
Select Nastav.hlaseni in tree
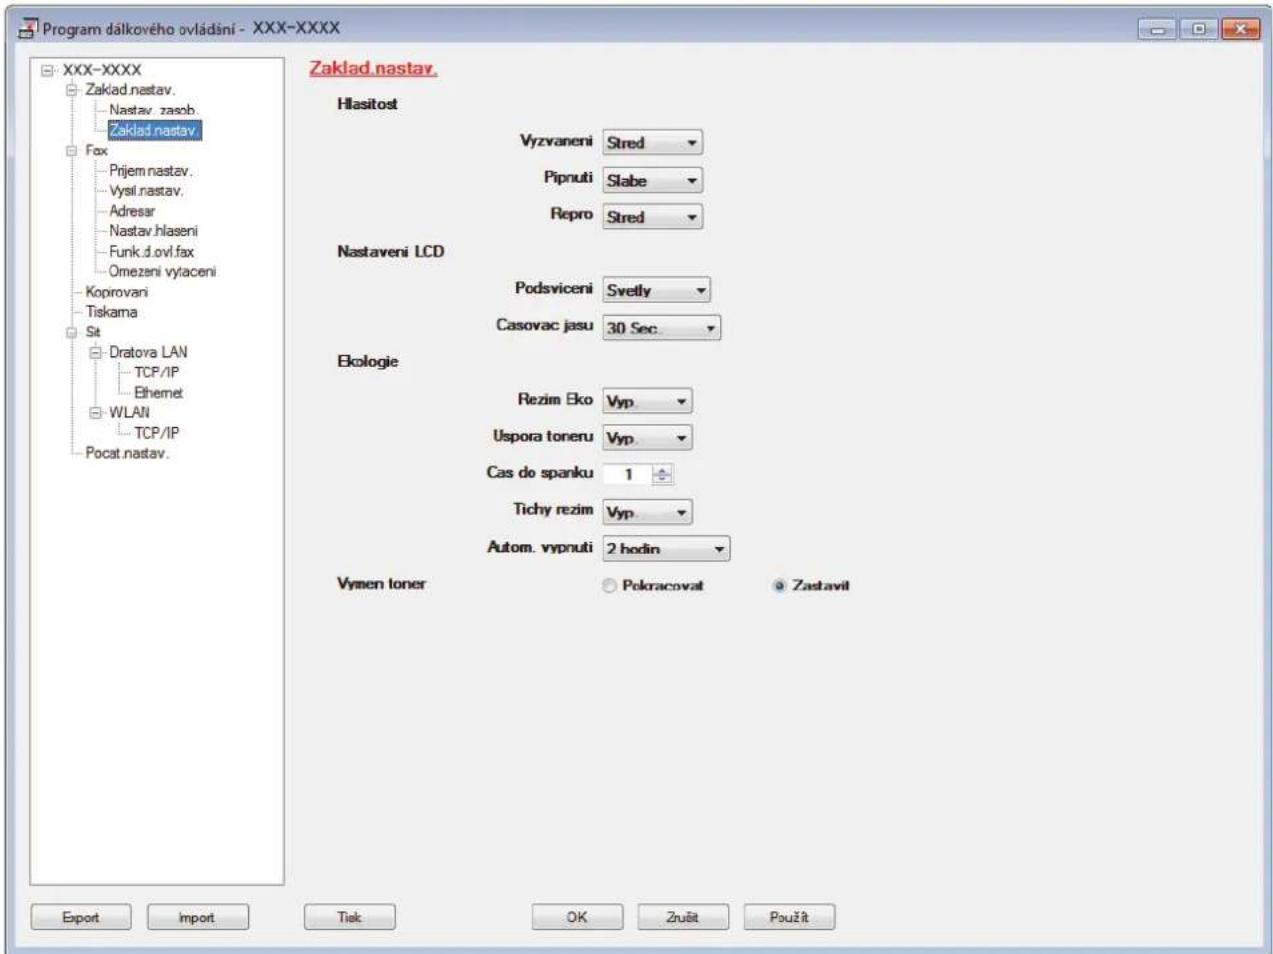[153, 231]
